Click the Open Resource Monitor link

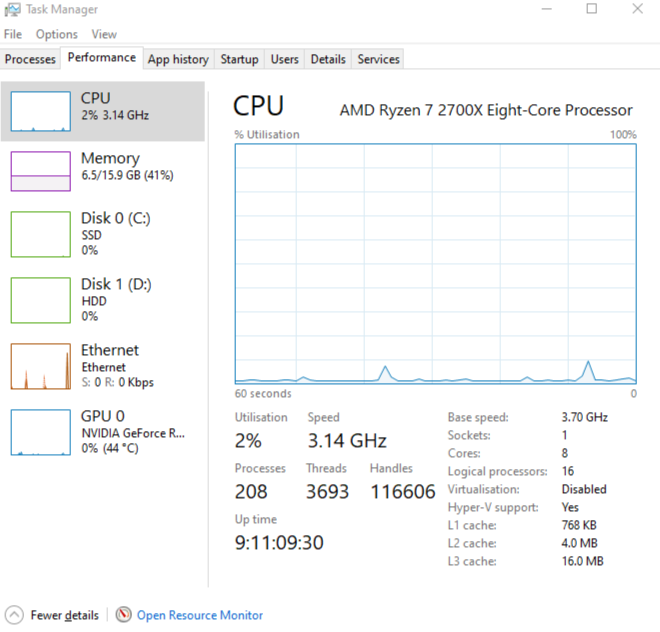point(200,615)
